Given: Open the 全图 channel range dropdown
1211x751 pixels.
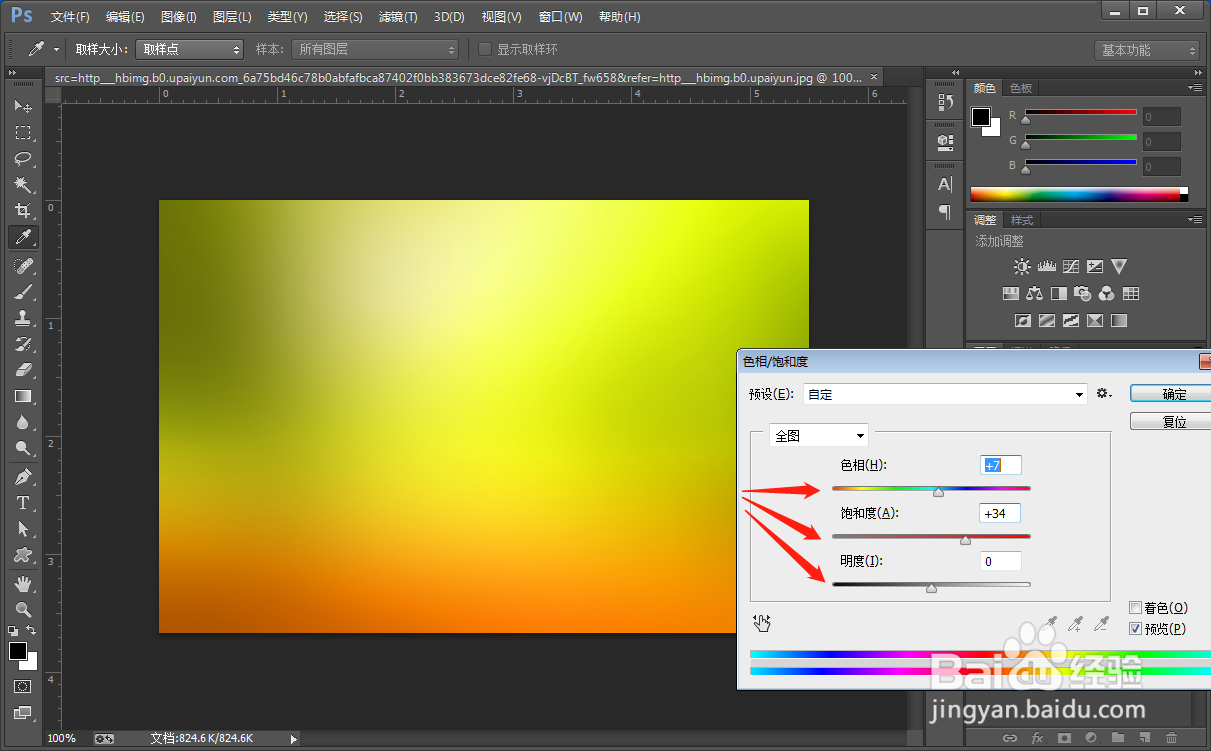Looking at the screenshot, I should coord(818,436).
